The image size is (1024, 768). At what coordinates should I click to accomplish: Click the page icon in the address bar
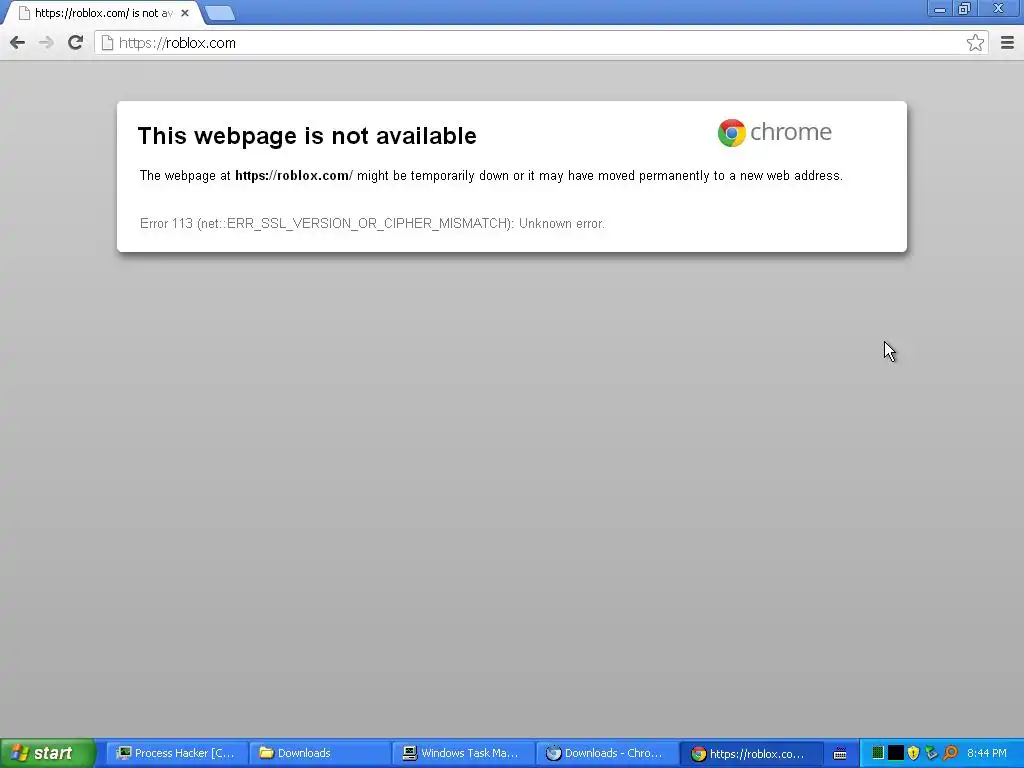(x=107, y=43)
